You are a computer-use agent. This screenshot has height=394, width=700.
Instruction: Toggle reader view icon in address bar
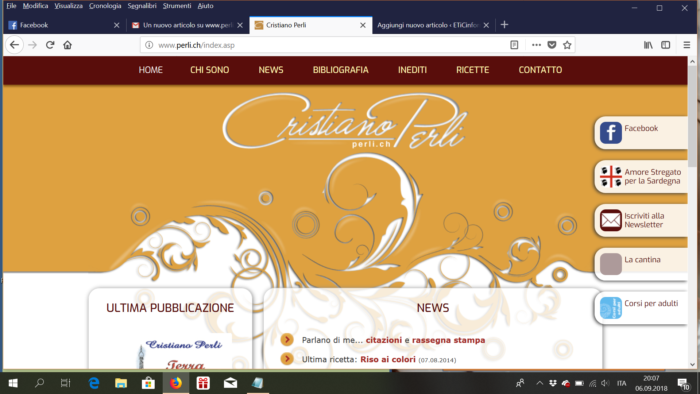click(514, 45)
